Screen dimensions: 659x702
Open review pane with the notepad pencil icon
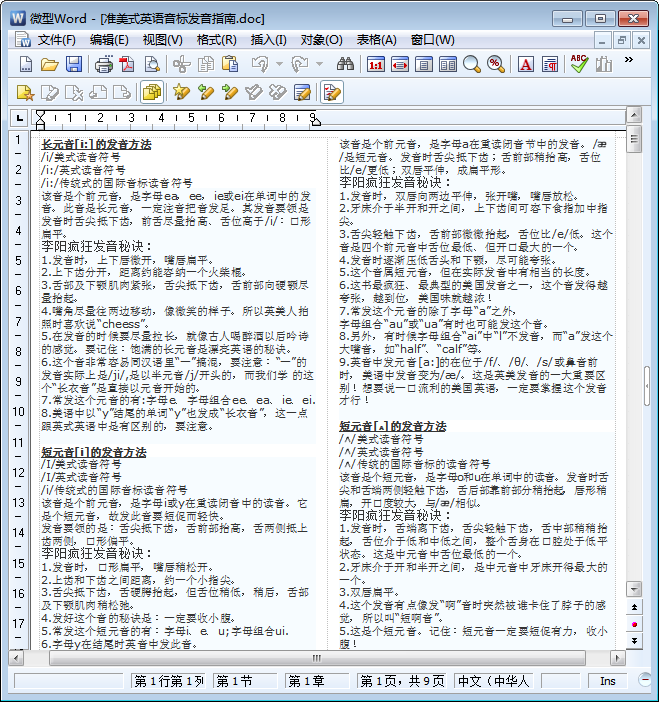(302, 93)
